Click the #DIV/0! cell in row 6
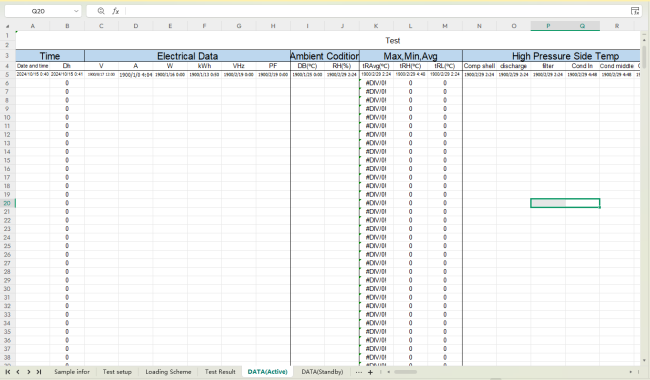The image size is (650, 380). point(376,83)
